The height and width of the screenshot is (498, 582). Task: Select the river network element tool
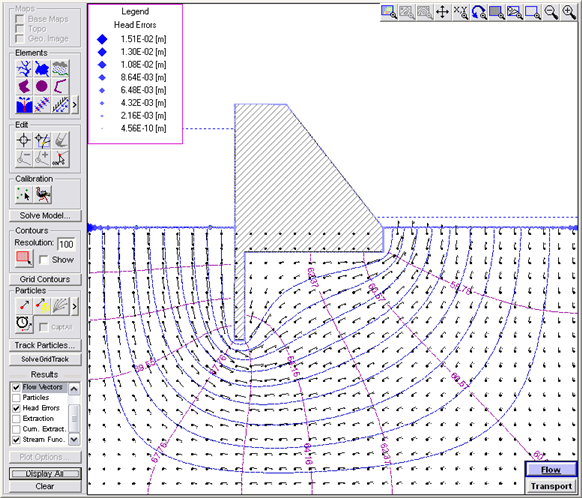tap(24, 69)
